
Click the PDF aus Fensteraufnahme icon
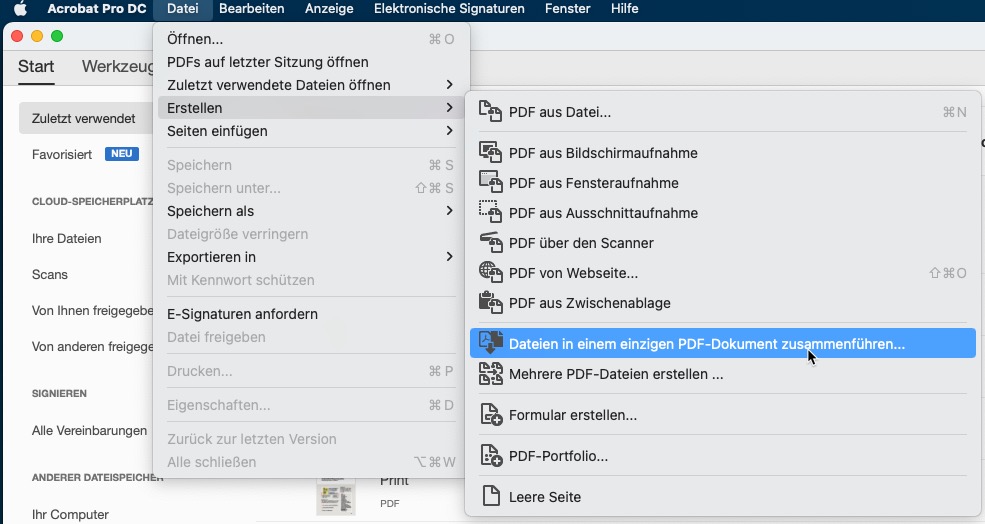490,183
